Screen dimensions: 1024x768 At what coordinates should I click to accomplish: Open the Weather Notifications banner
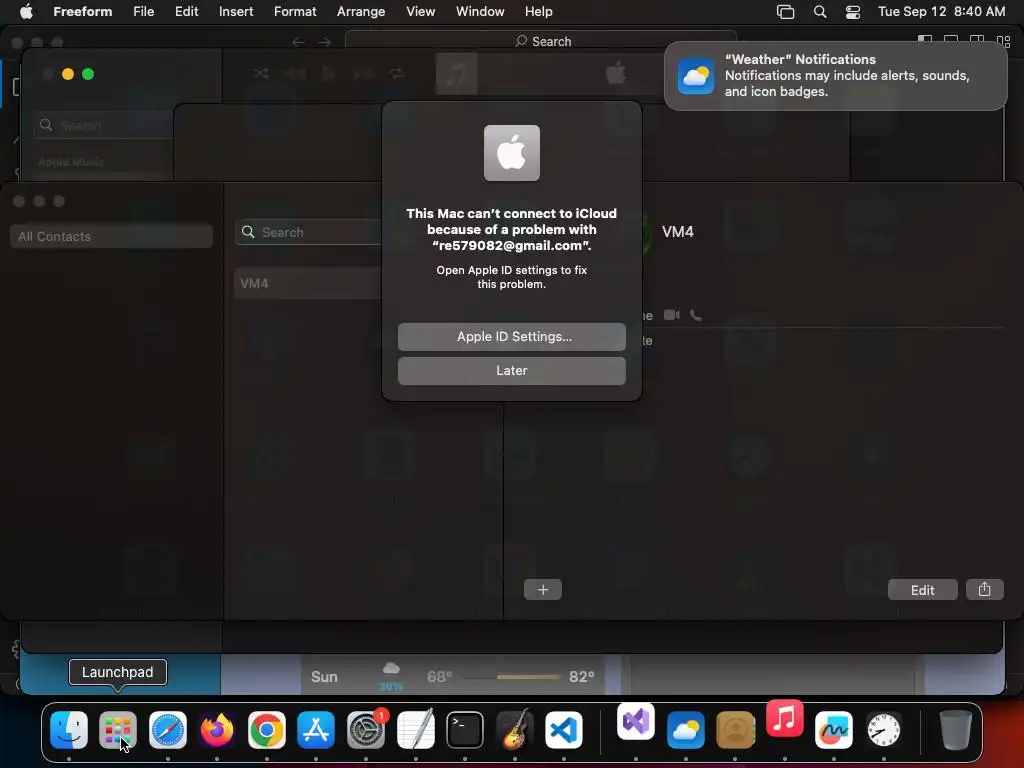click(835, 76)
